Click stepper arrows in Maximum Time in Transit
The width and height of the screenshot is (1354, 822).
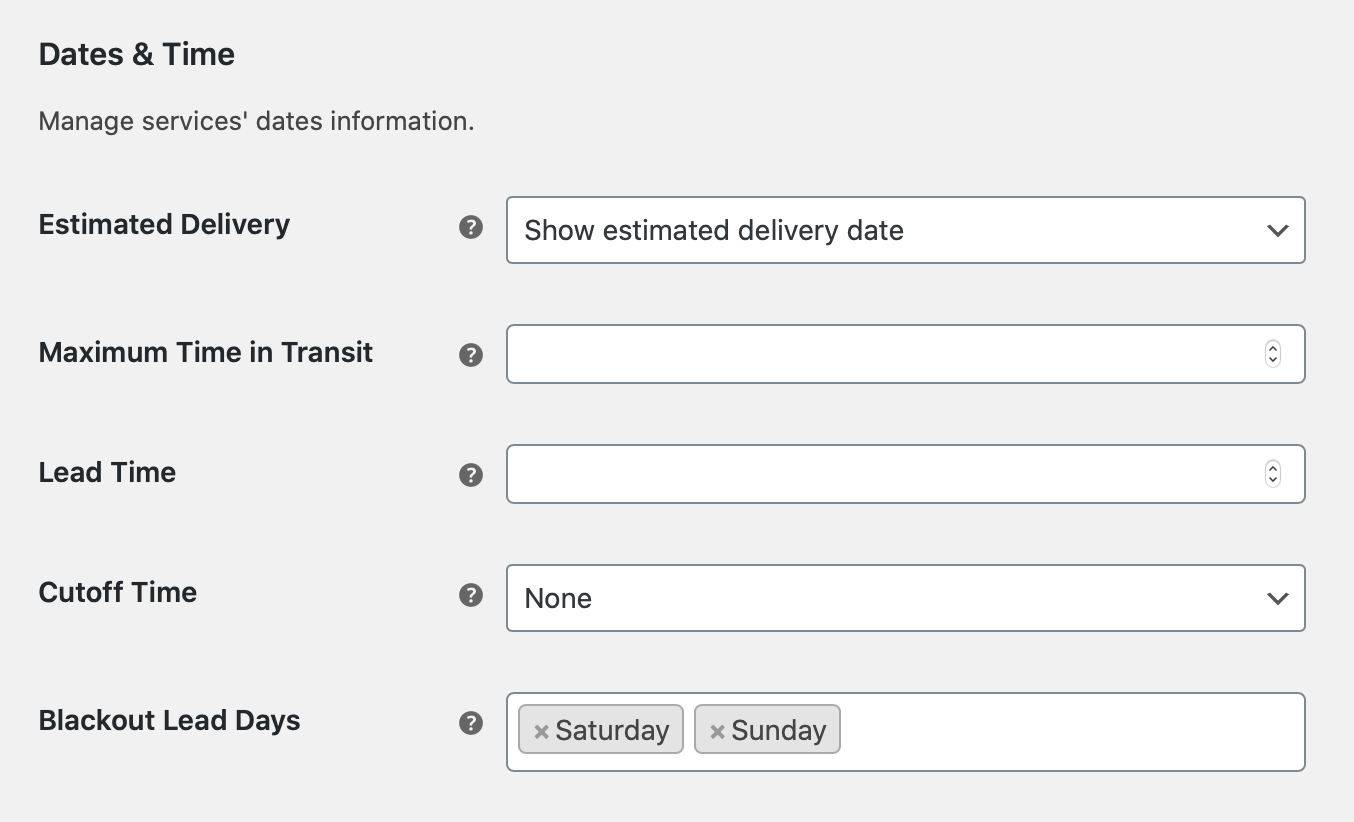[1273, 354]
